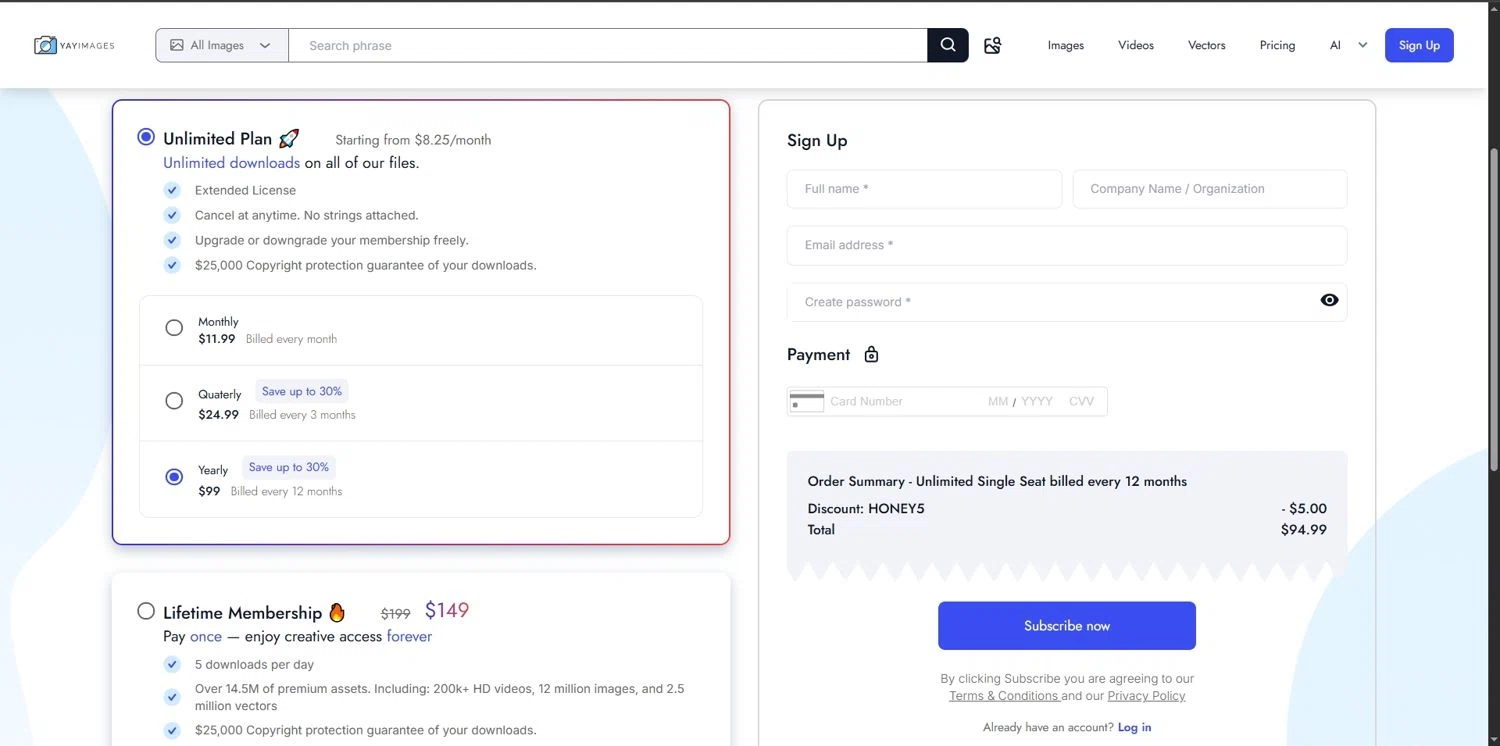Focus the Full name field
This screenshot has height=746, width=1500.
pos(924,189)
